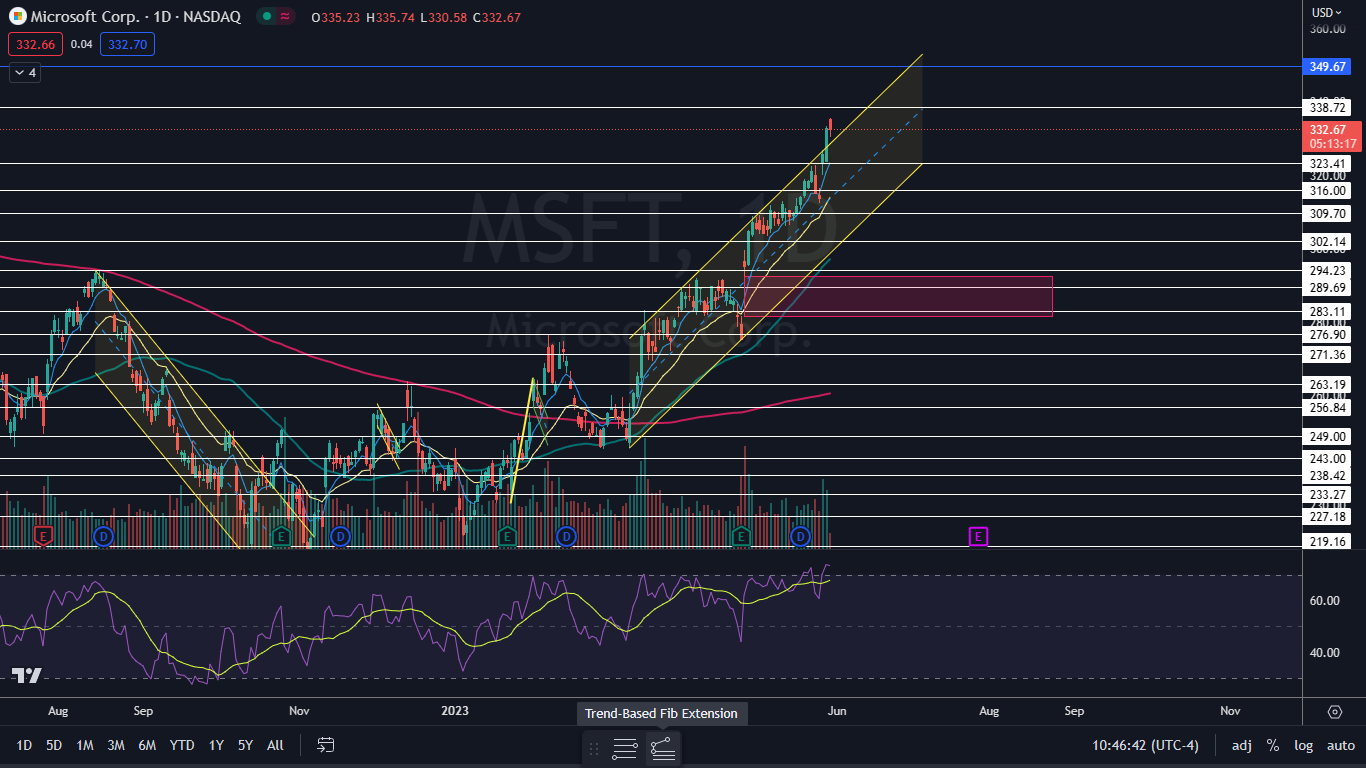
Task: Click the 238.42 price level label
Action: click(x=1328, y=475)
